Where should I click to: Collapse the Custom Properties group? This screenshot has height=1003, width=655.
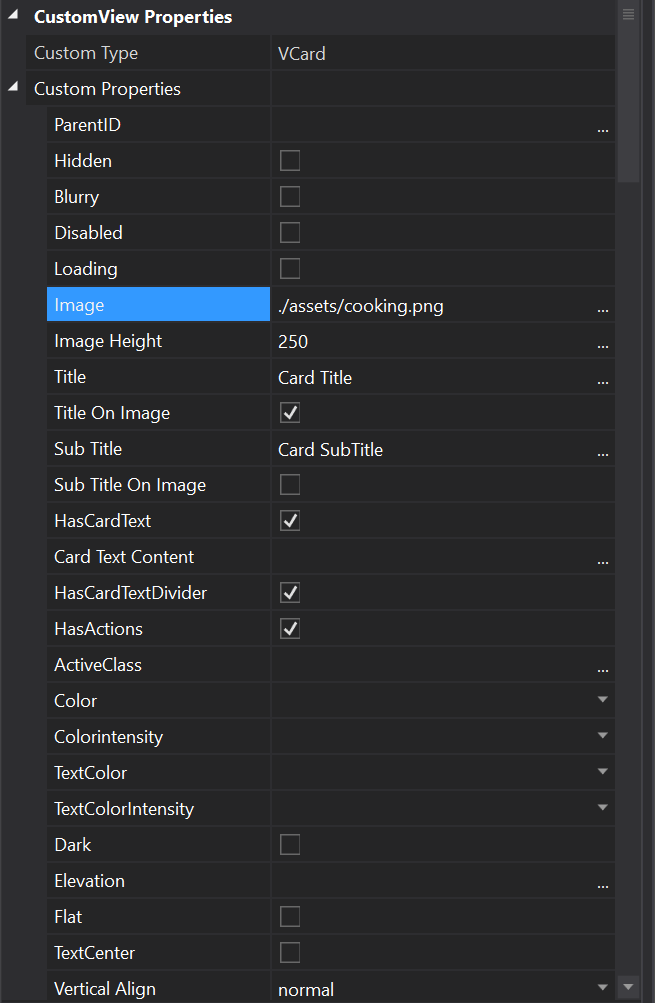[x=13, y=88]
